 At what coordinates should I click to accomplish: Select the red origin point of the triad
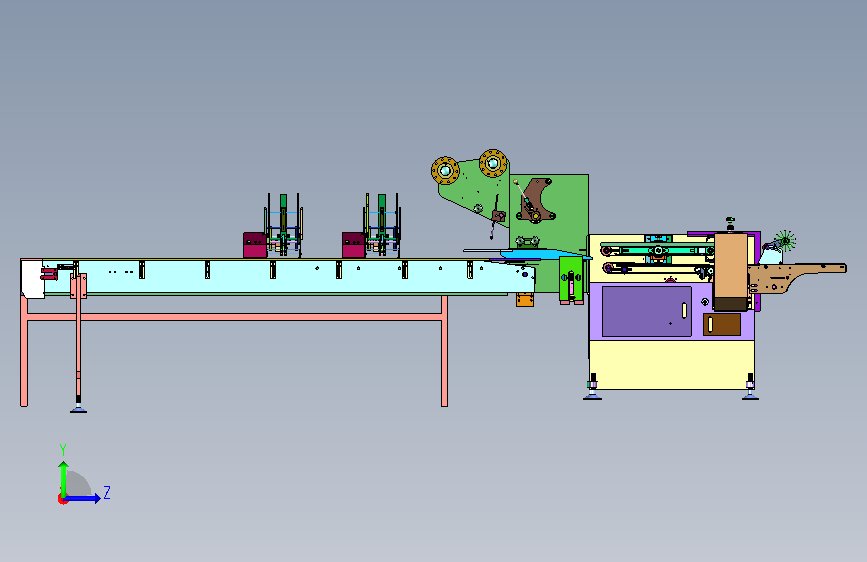click(62, 499)
